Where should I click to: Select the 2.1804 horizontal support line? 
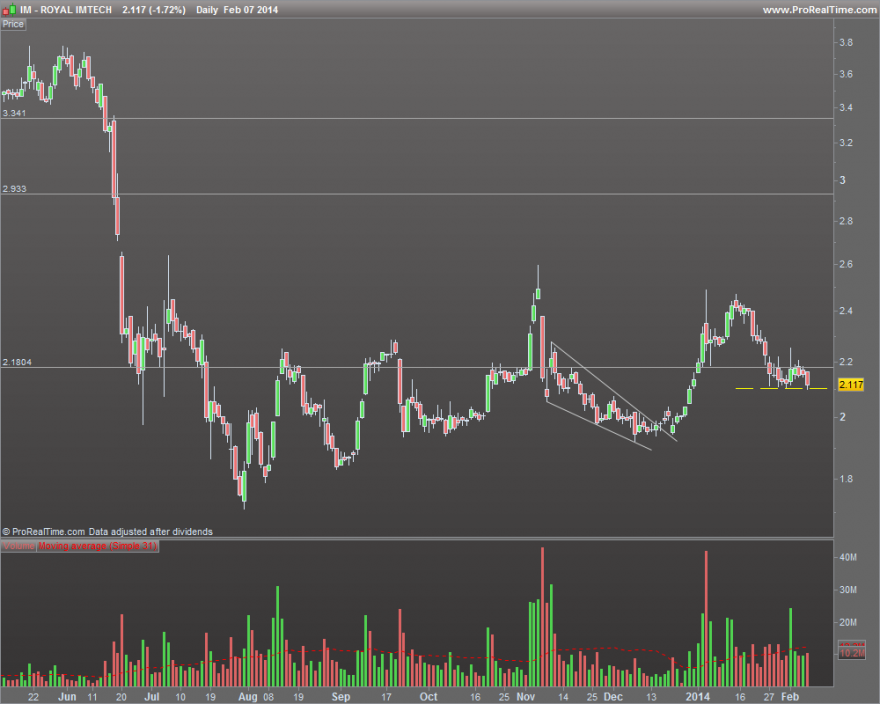click(x=416, y=368)
